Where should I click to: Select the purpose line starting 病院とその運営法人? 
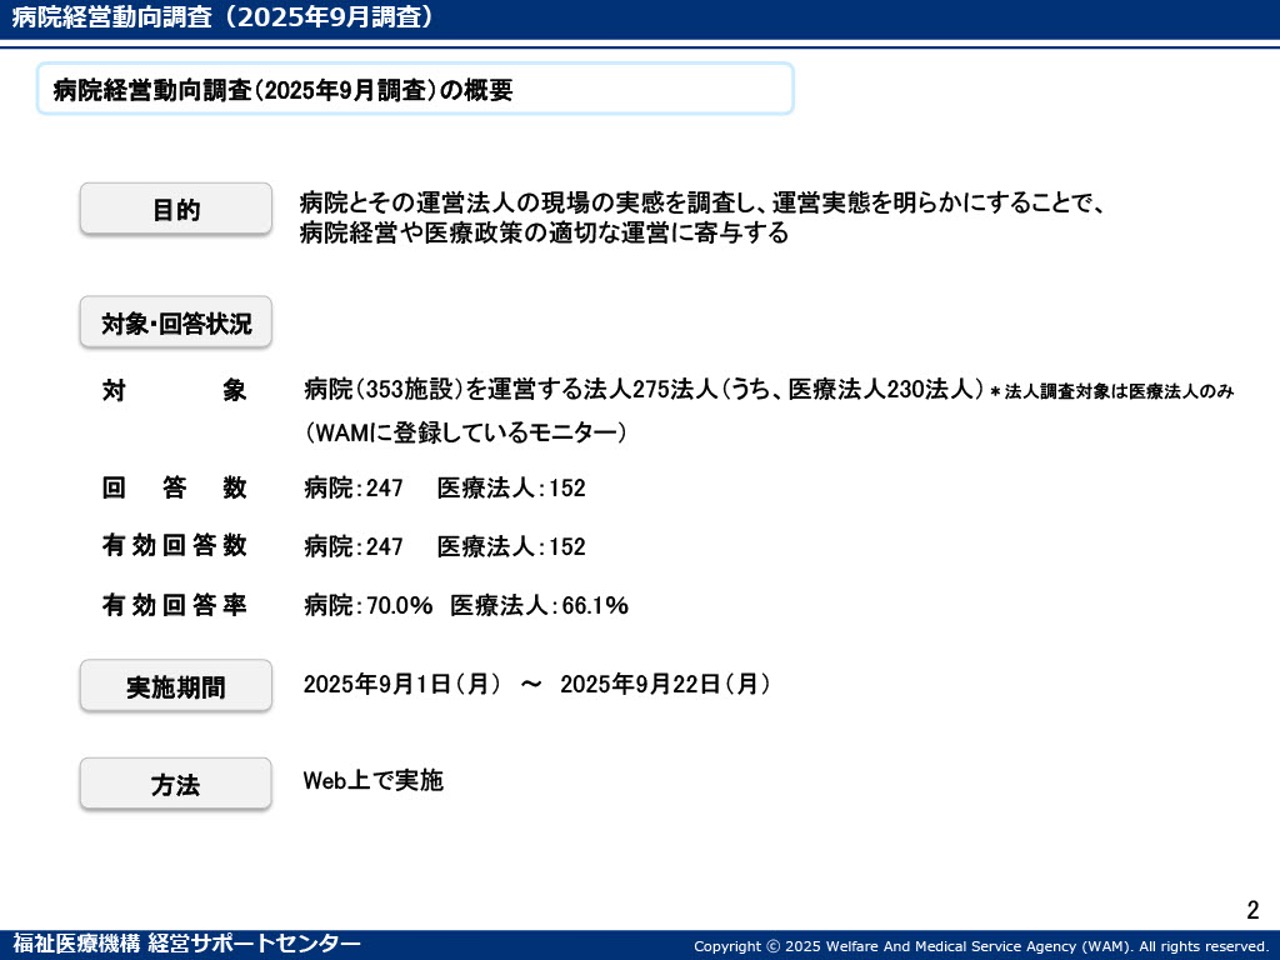702,203
